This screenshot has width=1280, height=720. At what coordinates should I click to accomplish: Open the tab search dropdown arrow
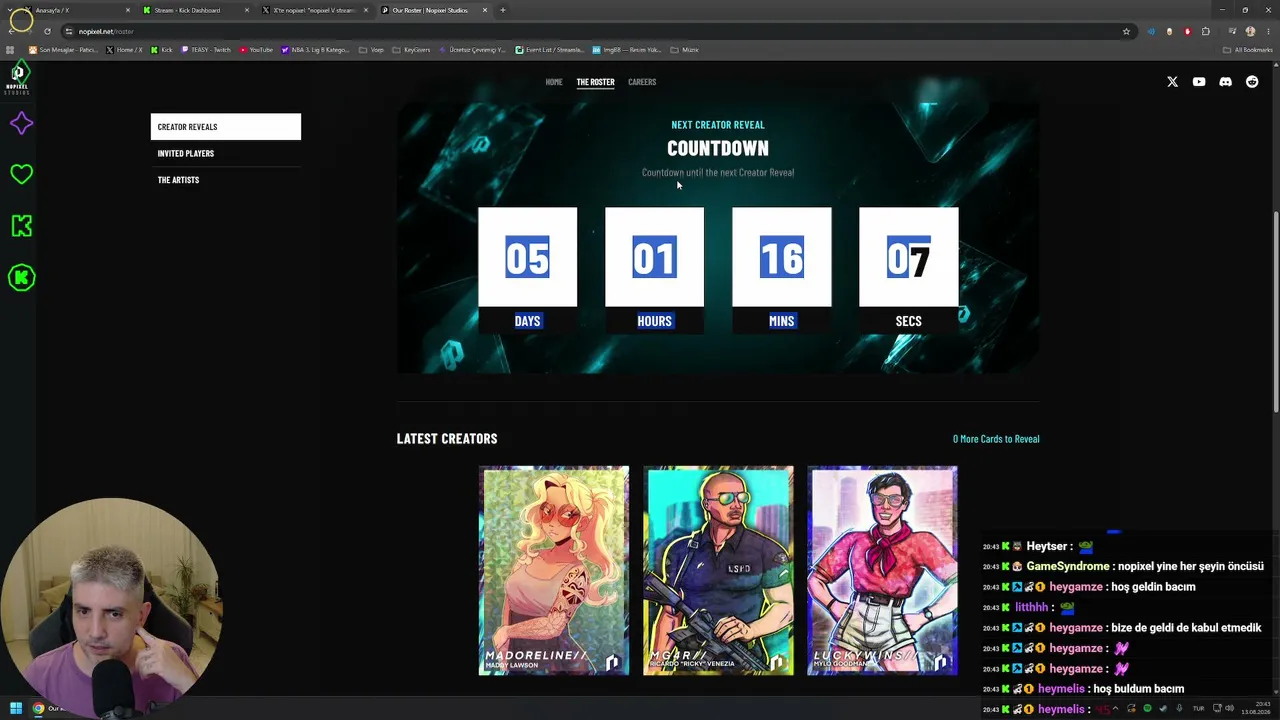pyautogui.click(x=11, y=10)
